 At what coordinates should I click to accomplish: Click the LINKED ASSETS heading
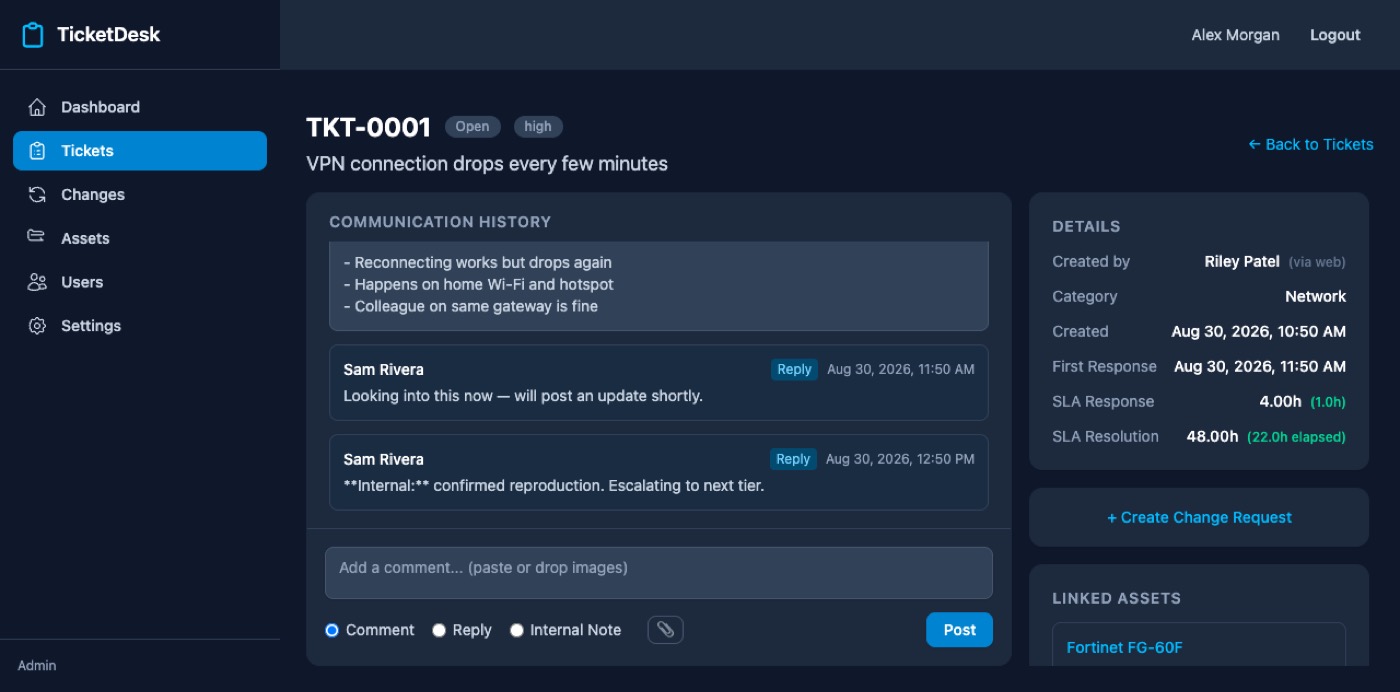1116,598
